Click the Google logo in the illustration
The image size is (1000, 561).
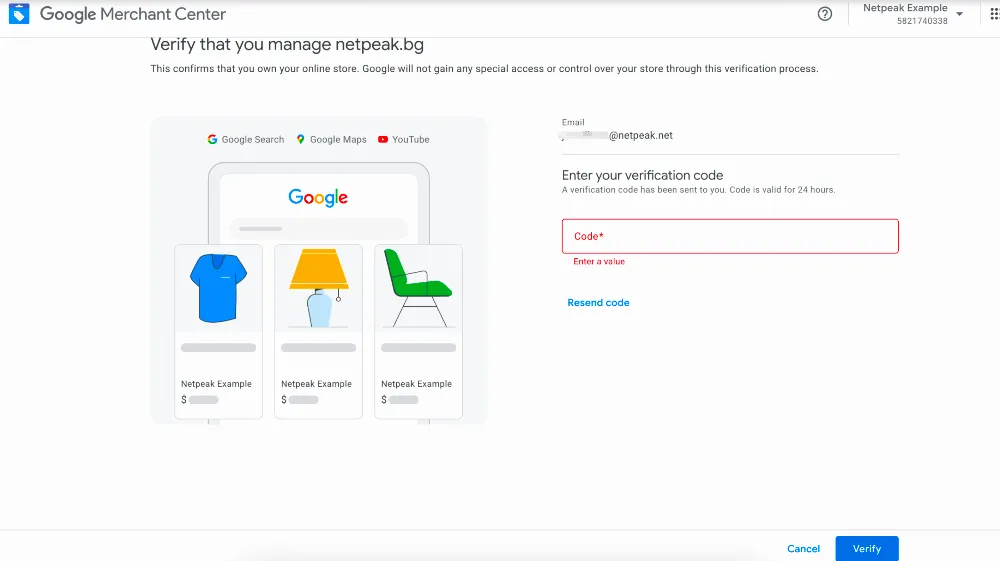point(318,198)
